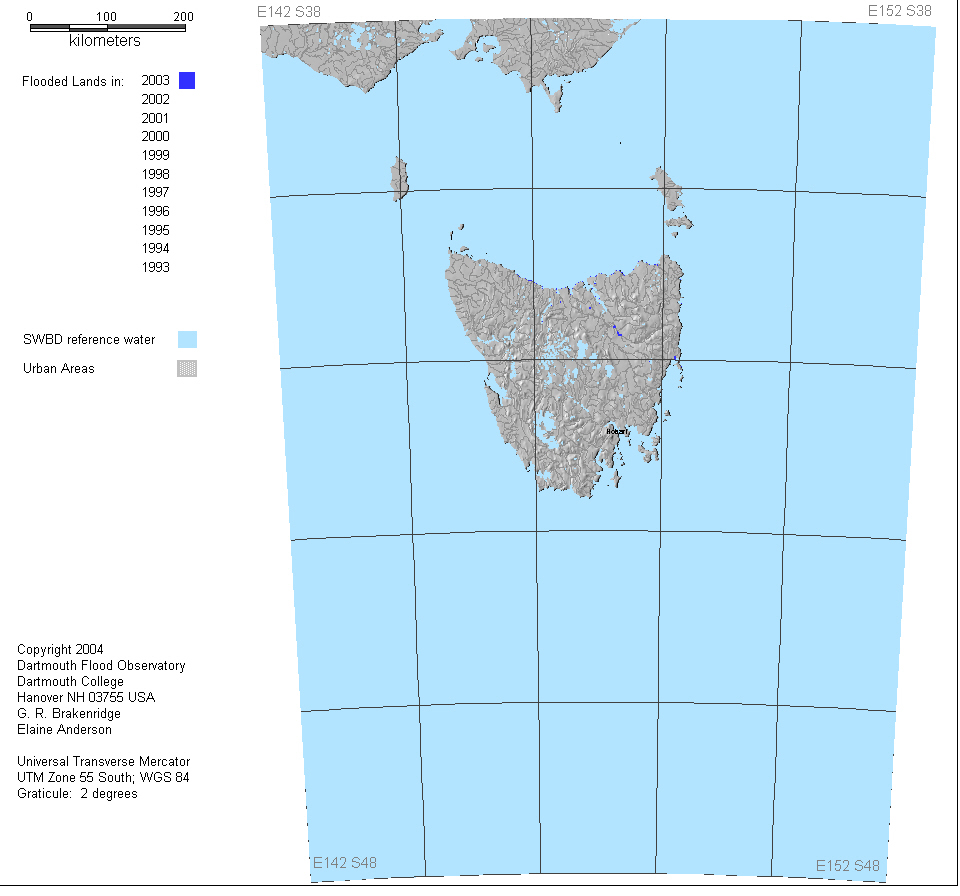Select the 1996 legend year entry
This screenshot has height=896, width=960.
[155, 211]
